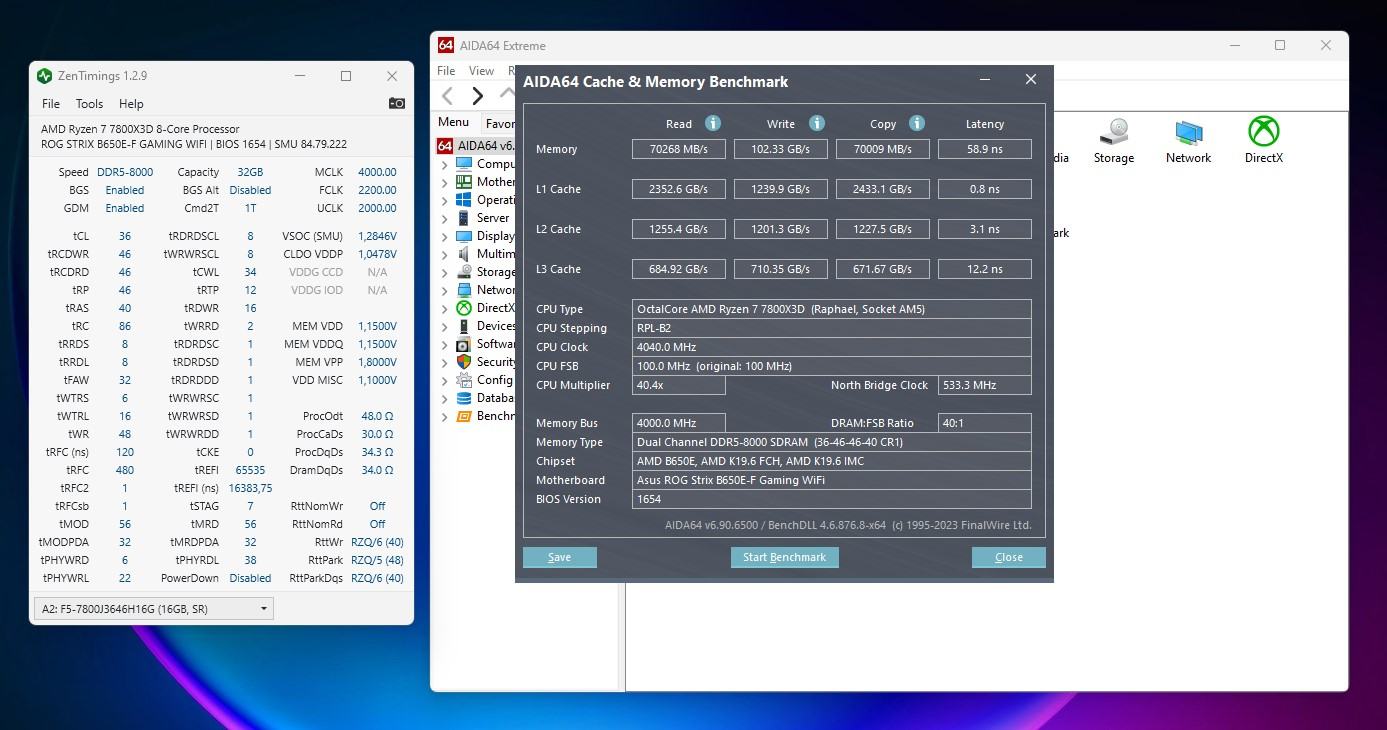Click the ZenTimings app logo icon
1387x730 pixels.
pos(44,76)
